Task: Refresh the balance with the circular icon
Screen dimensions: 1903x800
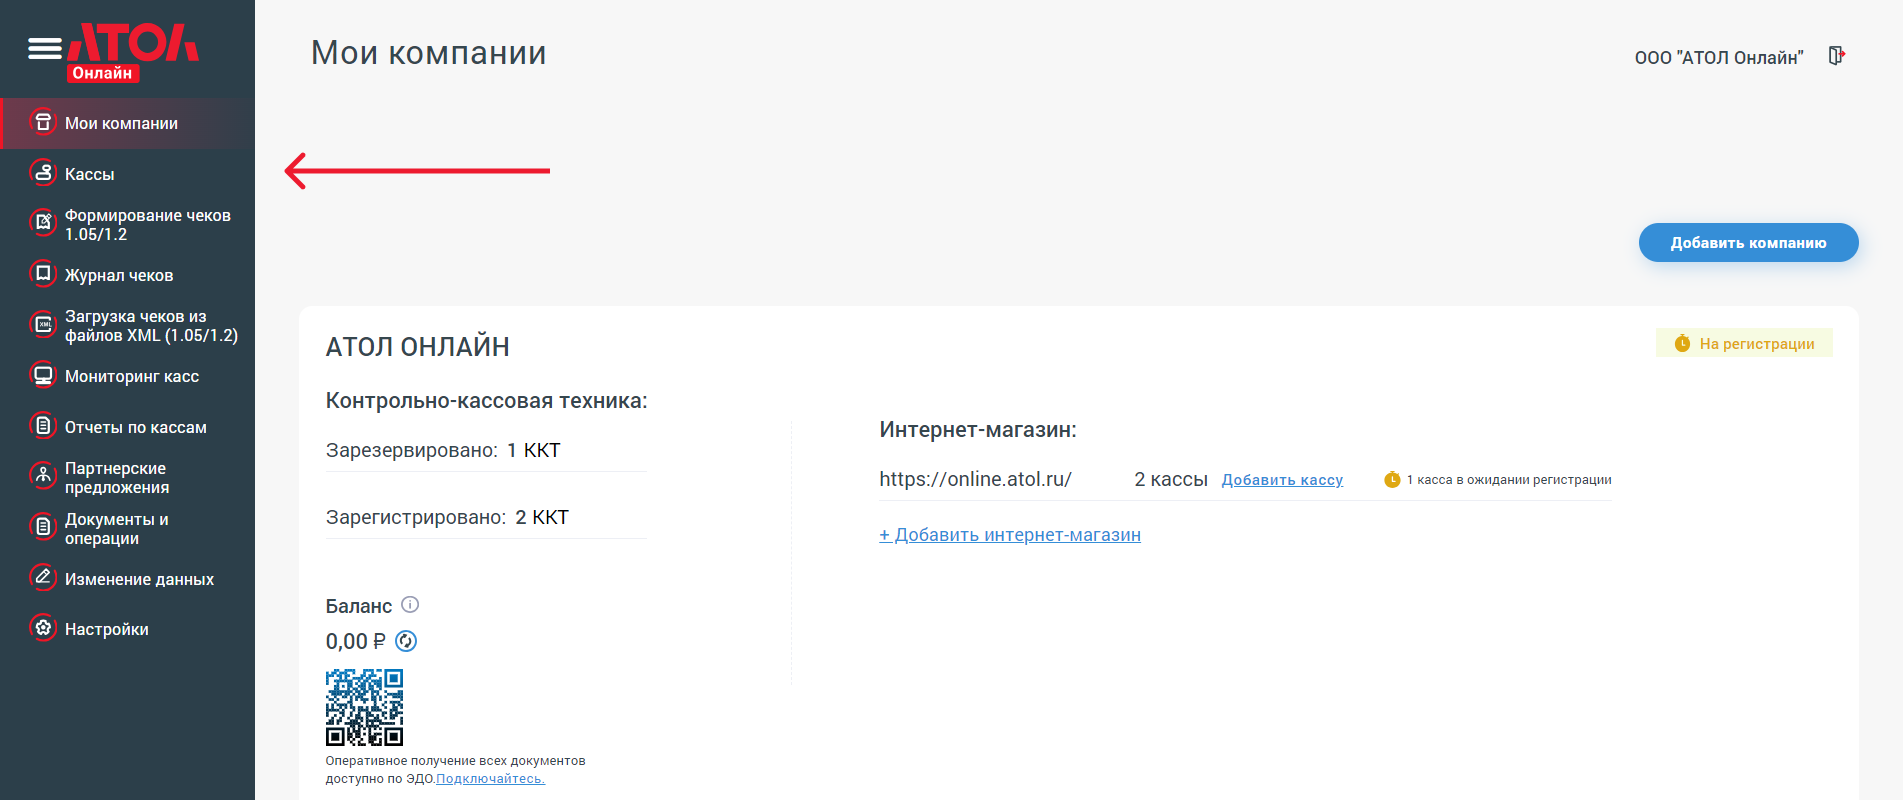Action: pos(406,641)
